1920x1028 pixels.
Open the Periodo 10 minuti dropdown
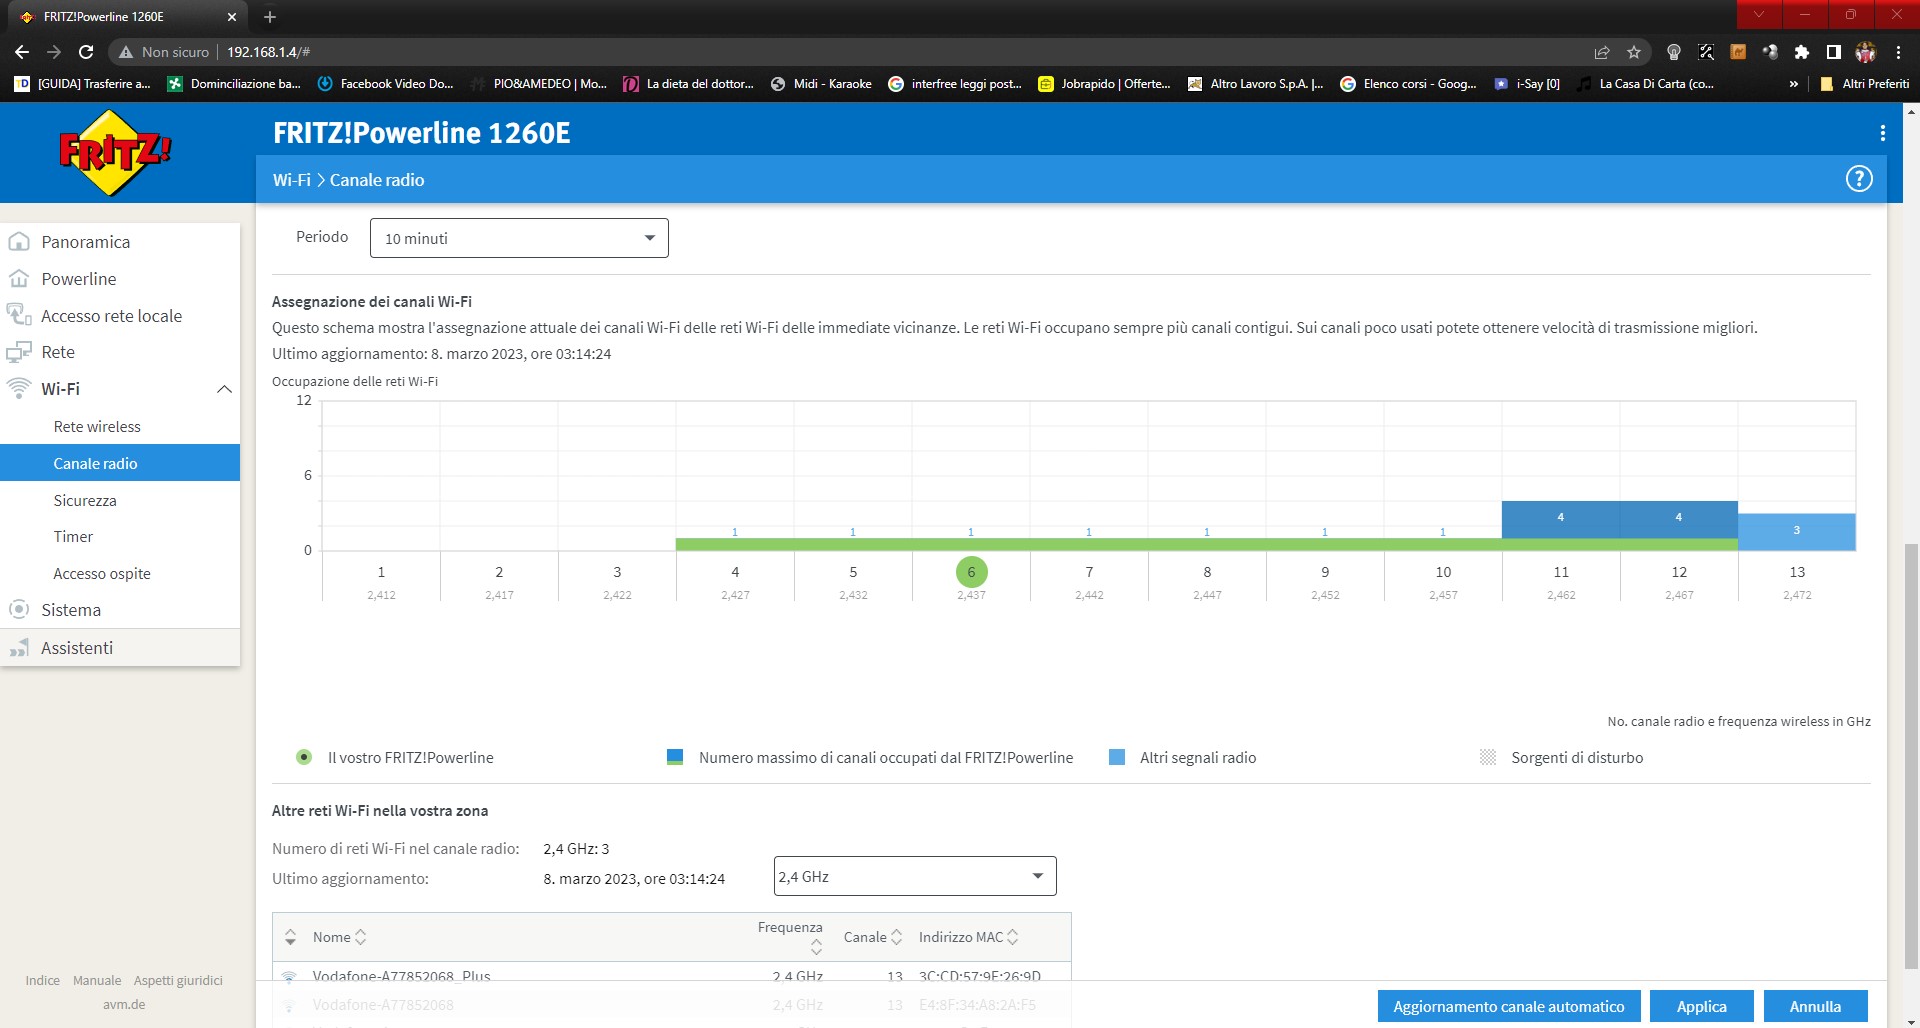[x=519, y=238]
